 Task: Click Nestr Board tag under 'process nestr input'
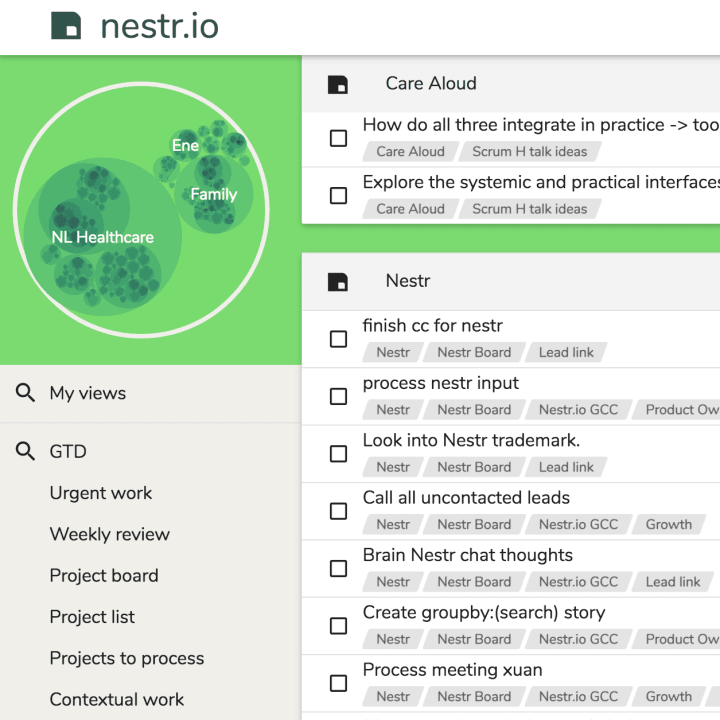click(x=474, y=410)
